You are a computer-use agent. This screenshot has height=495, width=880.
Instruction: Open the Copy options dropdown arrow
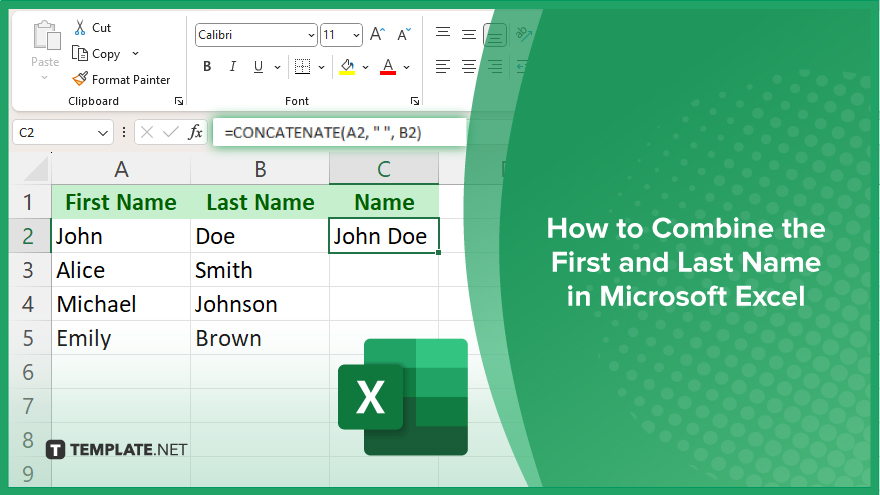click(x=135, y=53)
